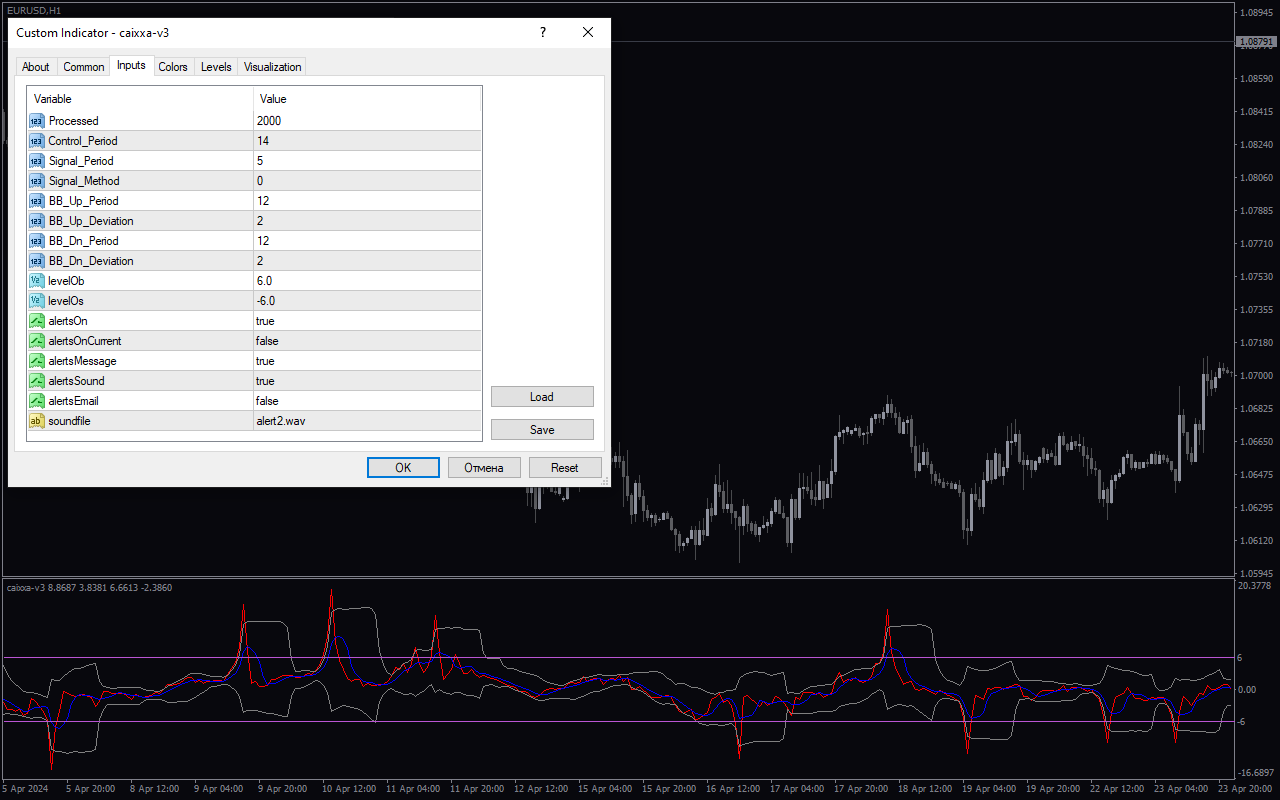
Task: Click the dialog resize grip corner
Action: [604, 481]
